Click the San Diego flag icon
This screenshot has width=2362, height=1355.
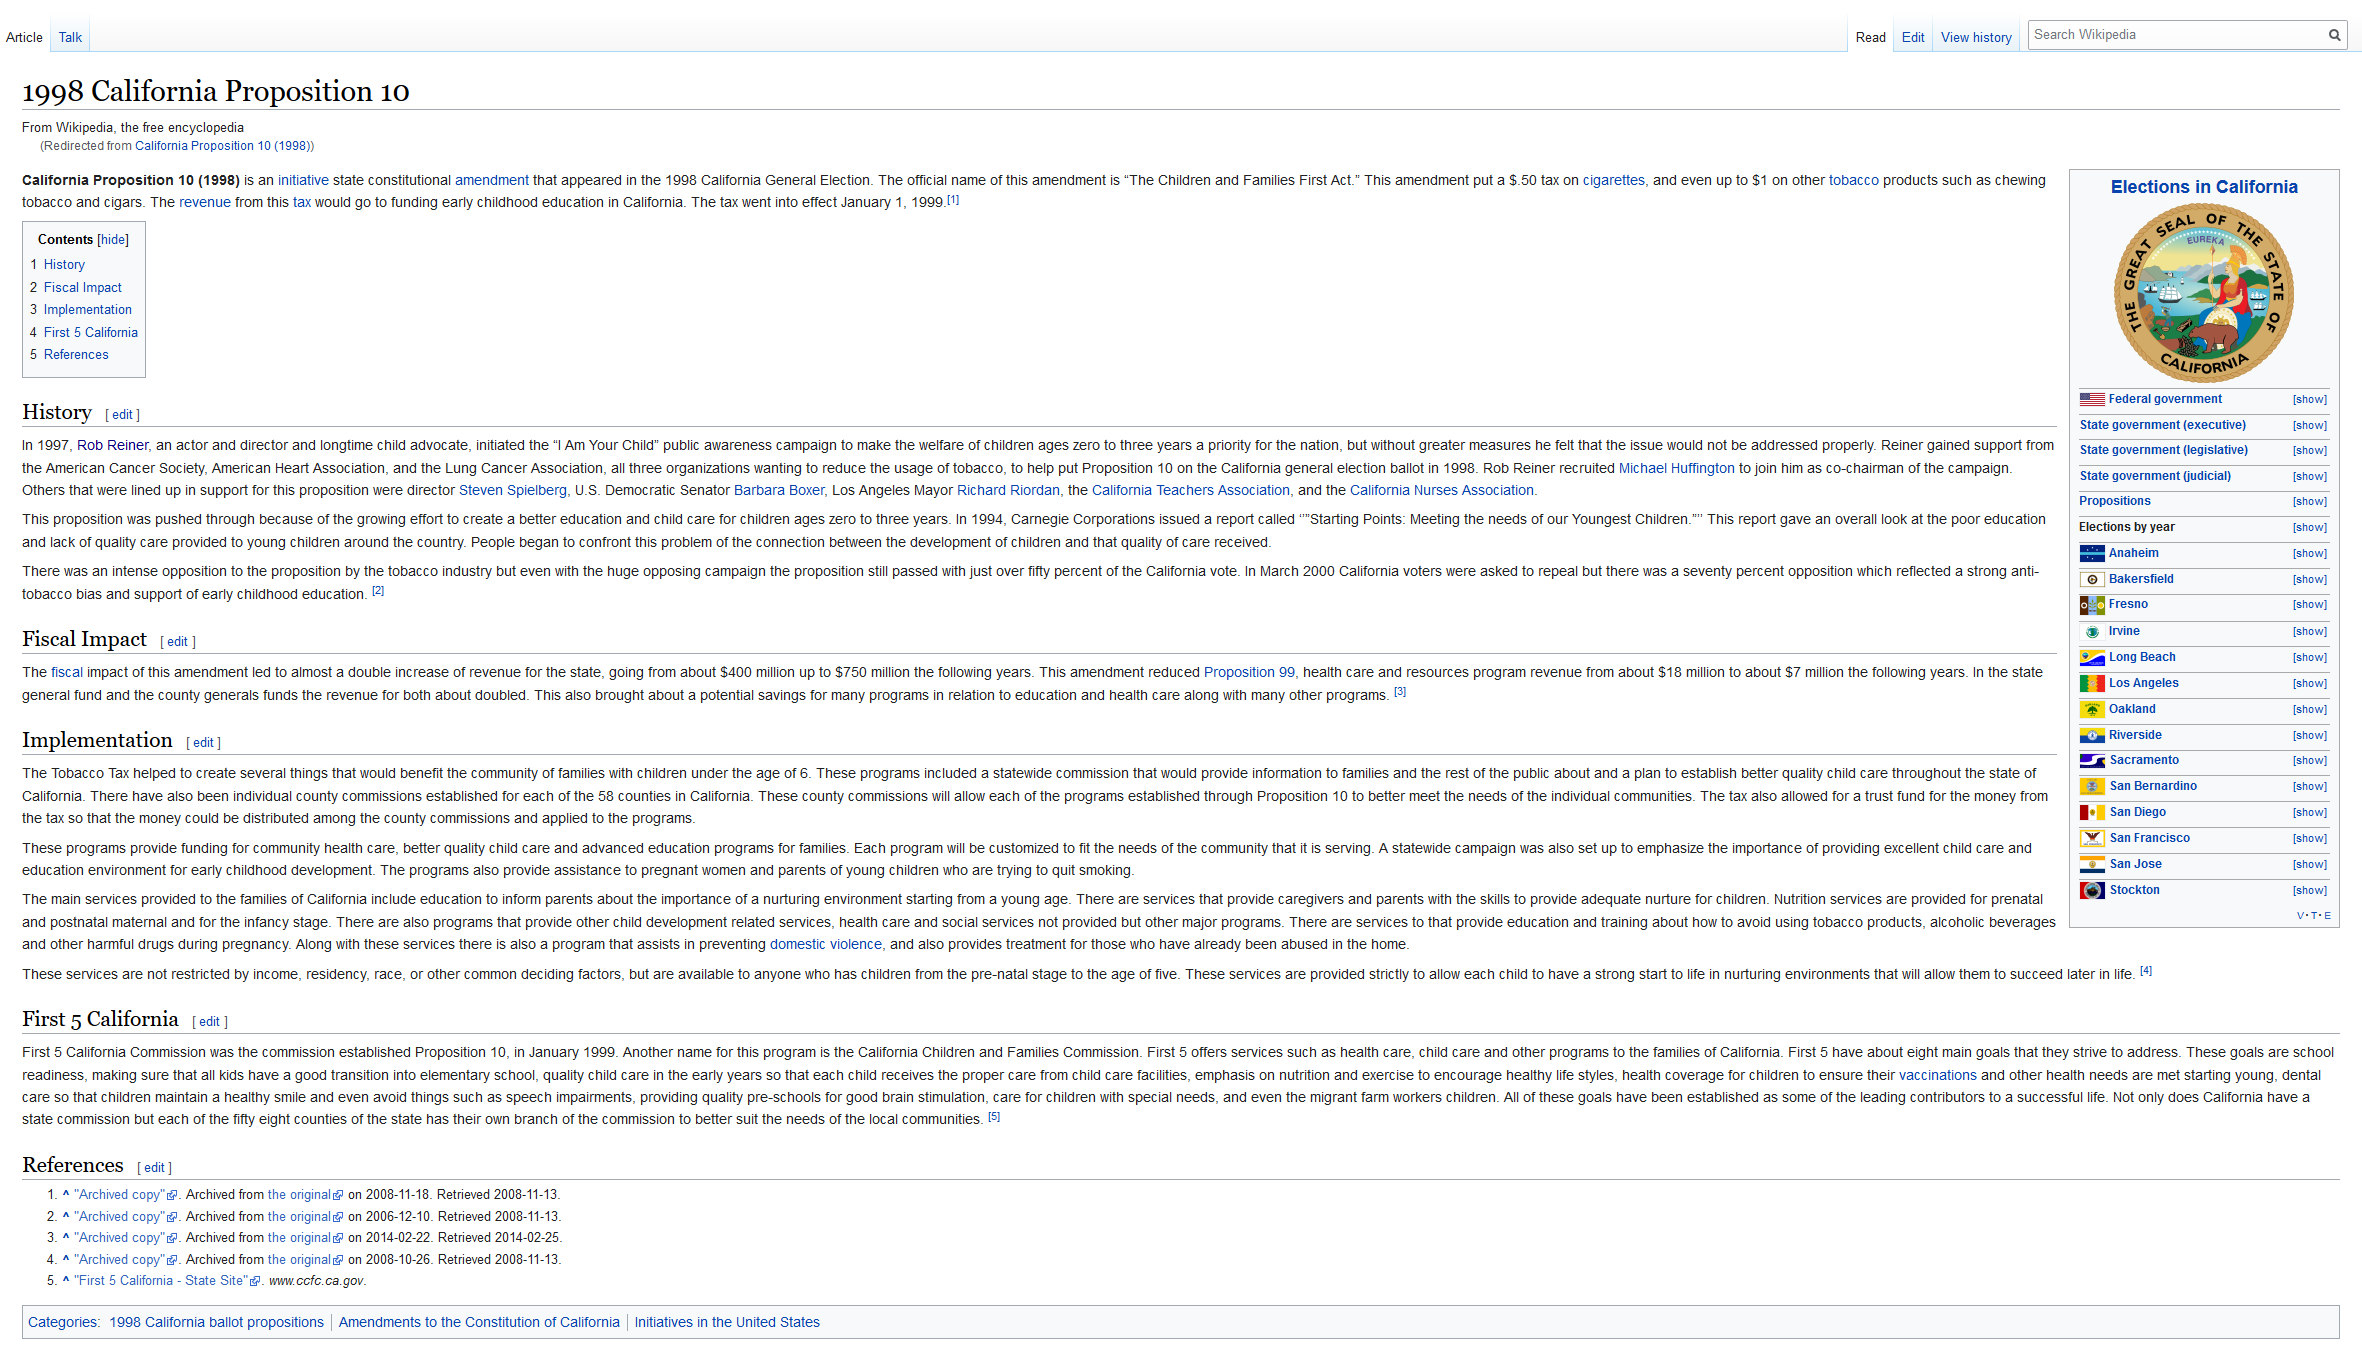click(2092, 812)
